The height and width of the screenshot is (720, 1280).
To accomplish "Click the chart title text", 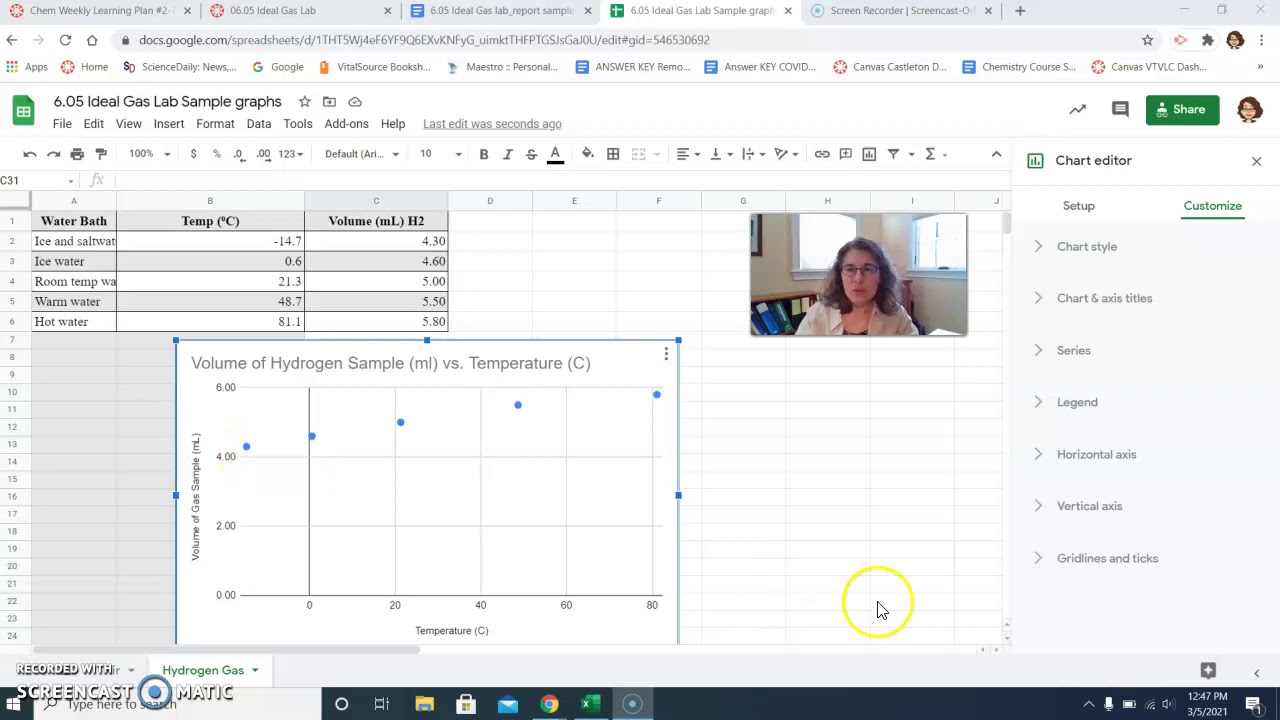I will tap(391, 363).
